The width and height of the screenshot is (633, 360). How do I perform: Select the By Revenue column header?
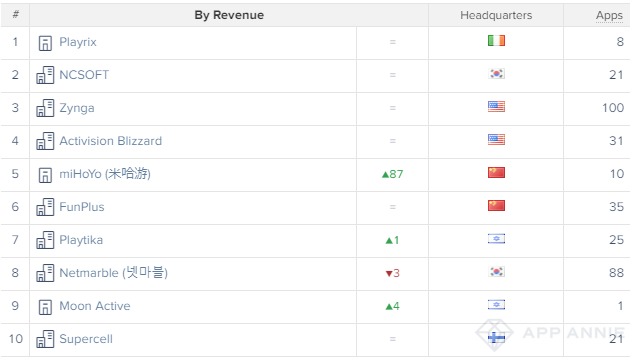229,15
